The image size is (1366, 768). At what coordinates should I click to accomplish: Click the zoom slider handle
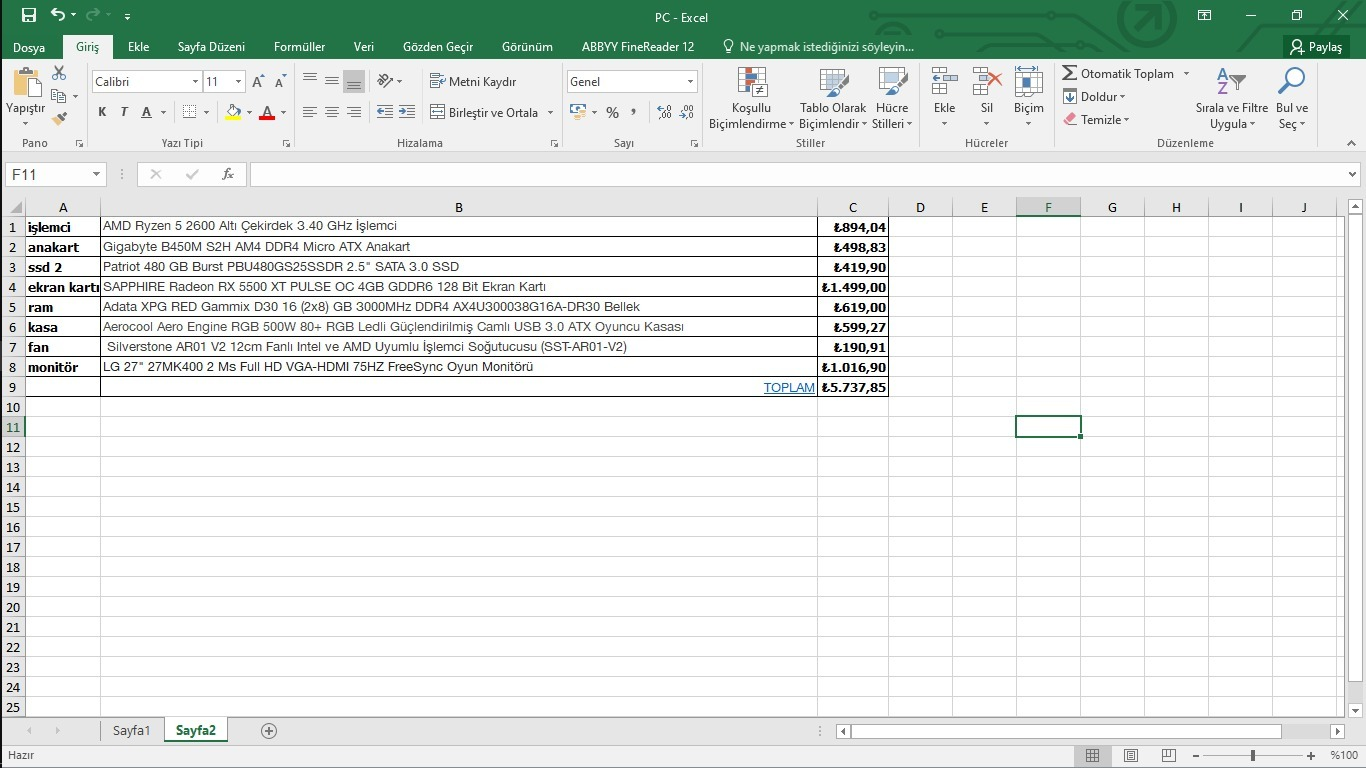click(x=1253, y=755)
